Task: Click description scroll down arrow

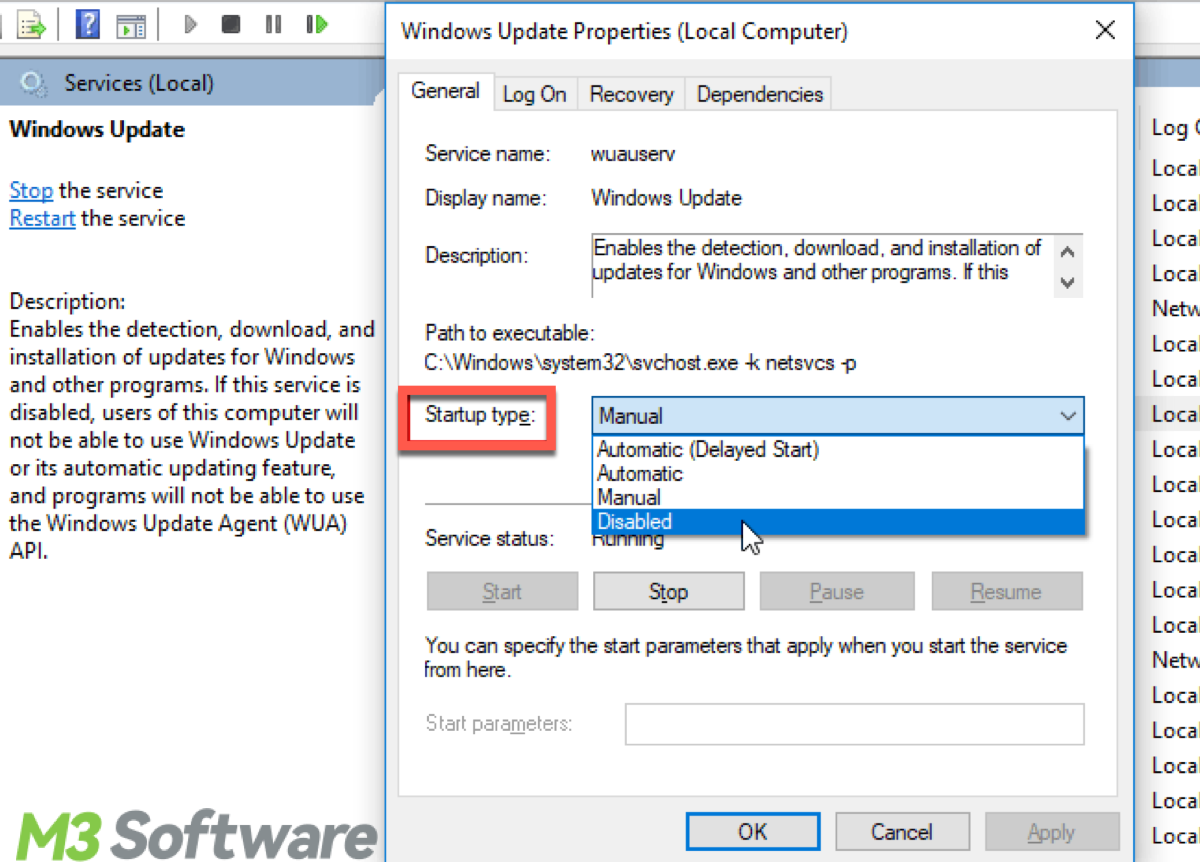Action: (1068, 283)
